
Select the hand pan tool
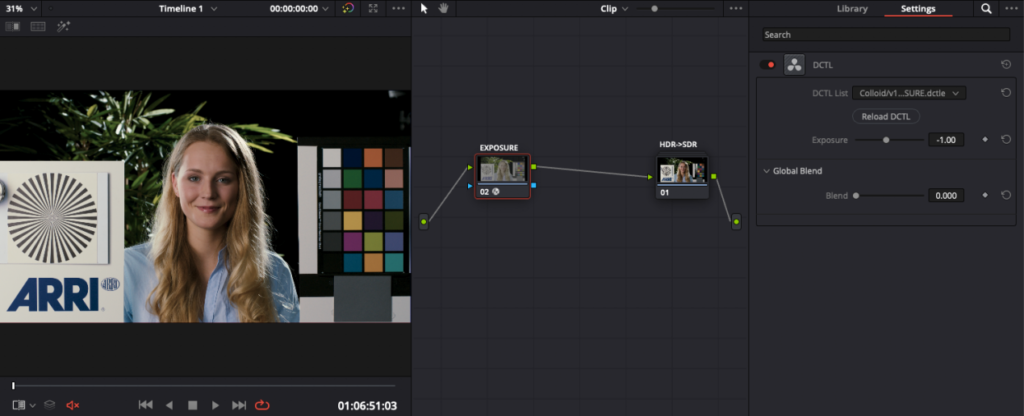[443, 8]
